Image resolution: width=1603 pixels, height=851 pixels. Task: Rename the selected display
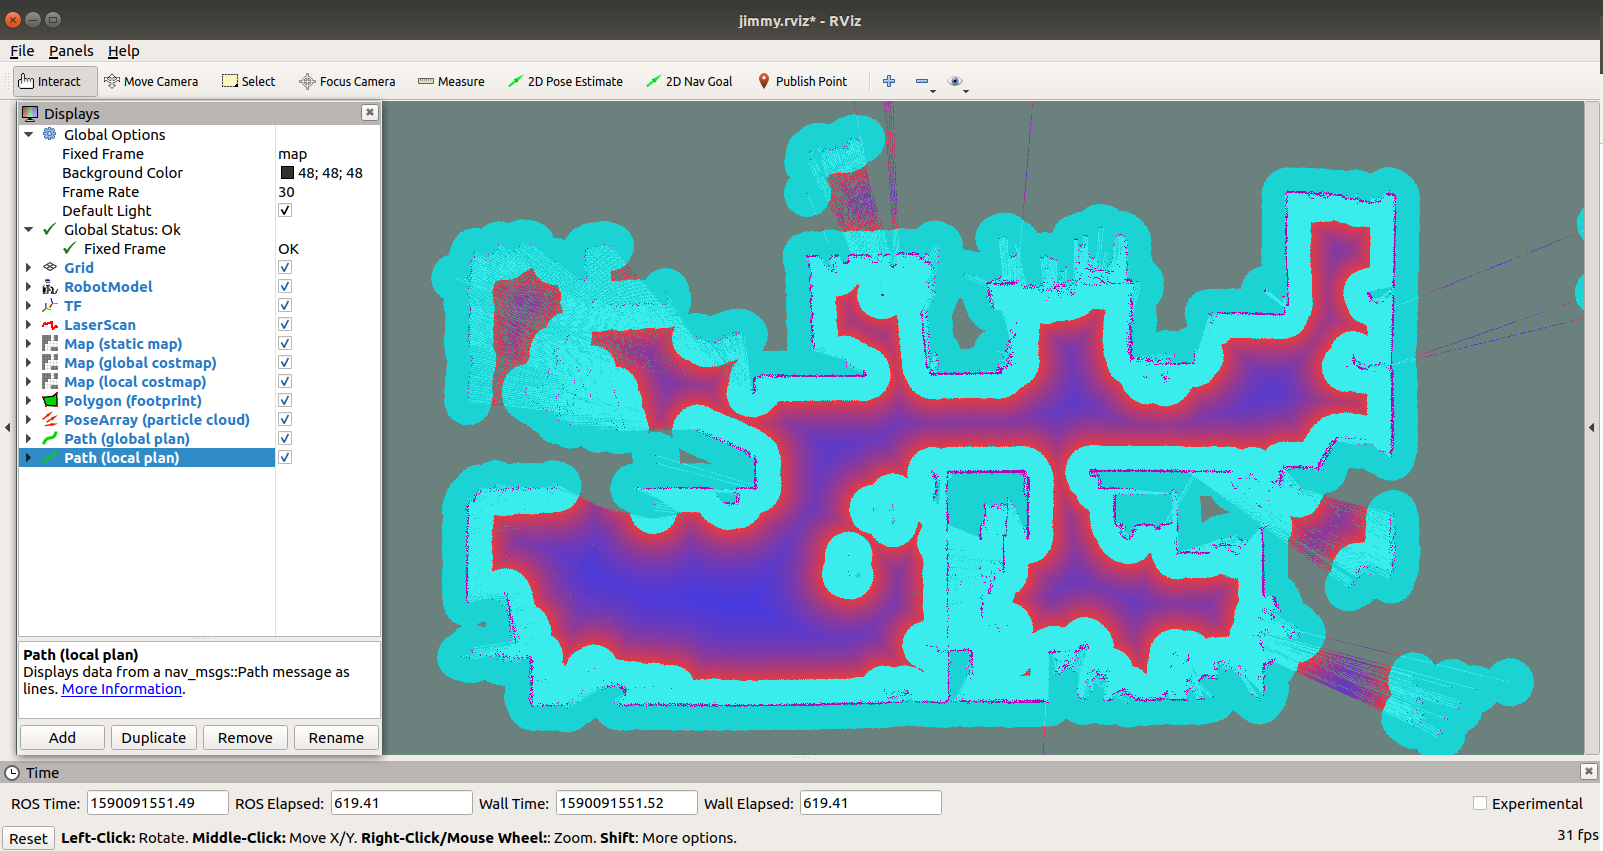(x=336, y=737)
